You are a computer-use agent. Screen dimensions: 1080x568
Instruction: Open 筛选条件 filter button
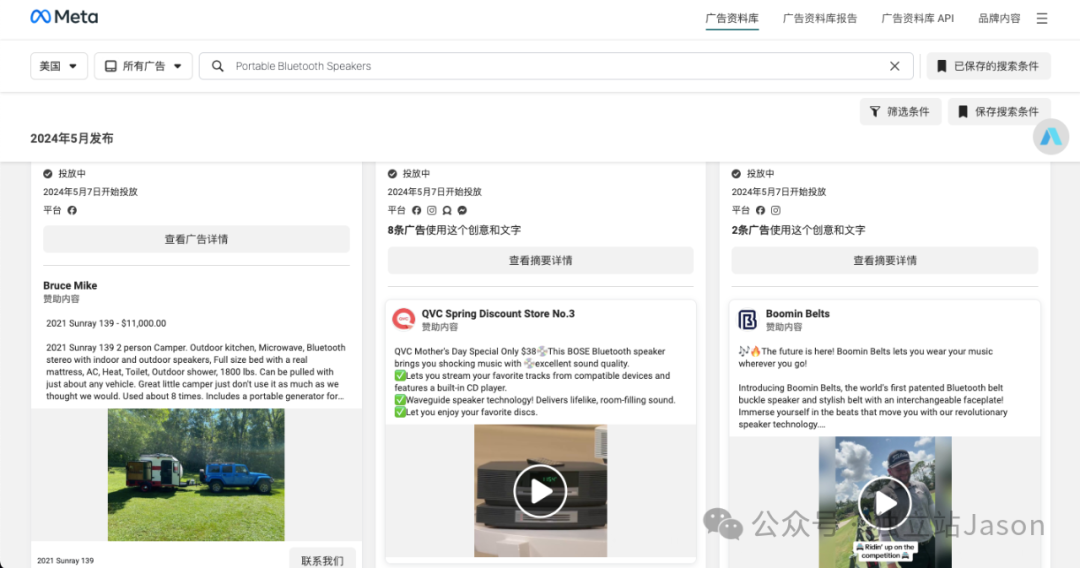click(x=900, y=112)
